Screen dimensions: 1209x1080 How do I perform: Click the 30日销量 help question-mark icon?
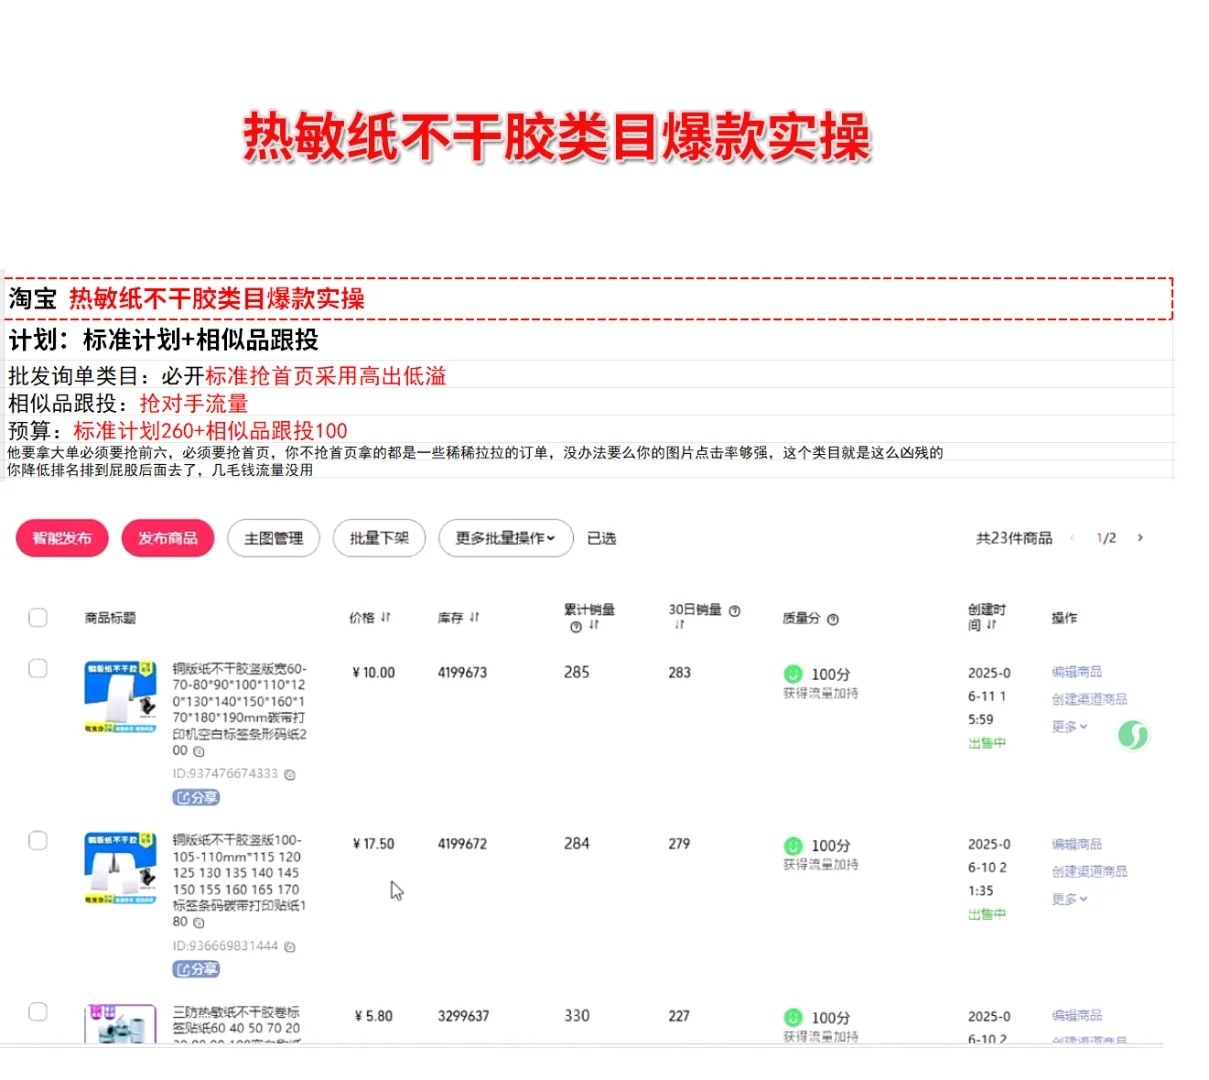click(x=734, y=611)
